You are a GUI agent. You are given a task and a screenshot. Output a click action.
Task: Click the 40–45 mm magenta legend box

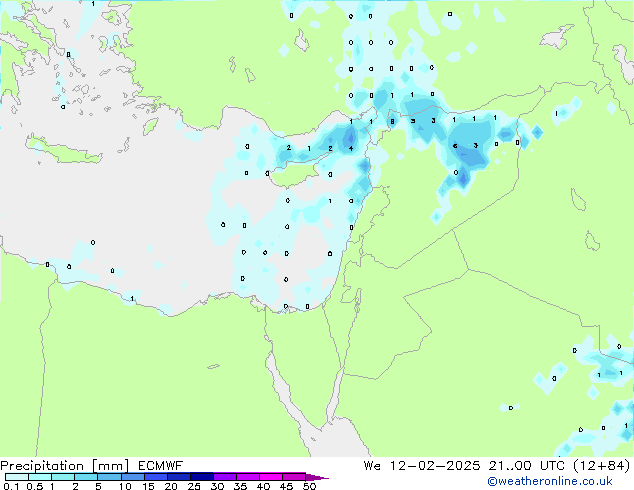[x=271, y=477]
